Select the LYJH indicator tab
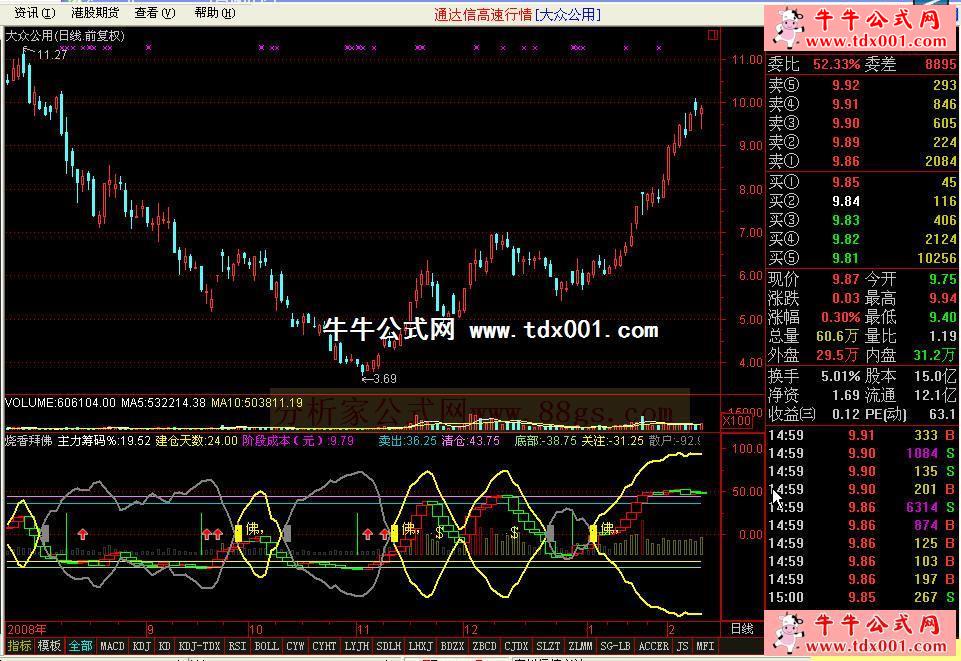 357,646
